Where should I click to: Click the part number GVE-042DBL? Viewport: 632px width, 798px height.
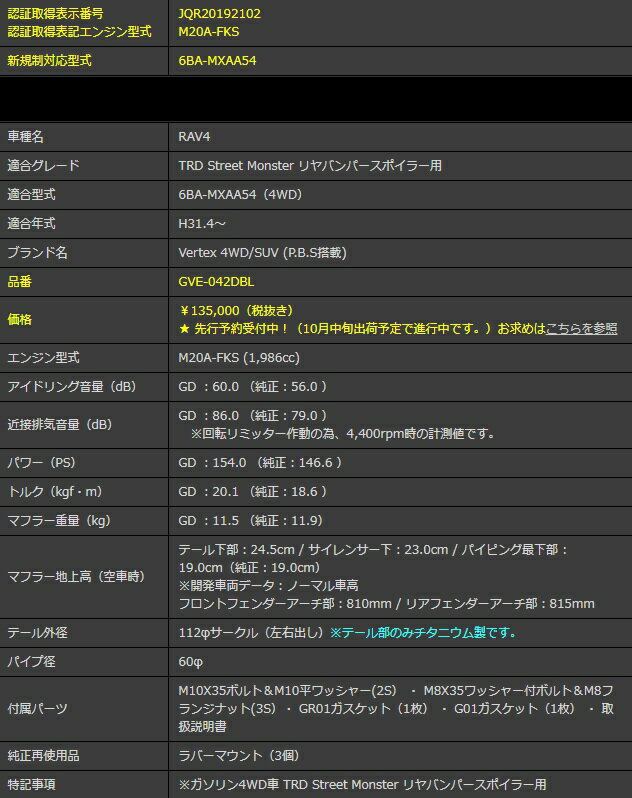pyautogui.click(x=216, y=282)
